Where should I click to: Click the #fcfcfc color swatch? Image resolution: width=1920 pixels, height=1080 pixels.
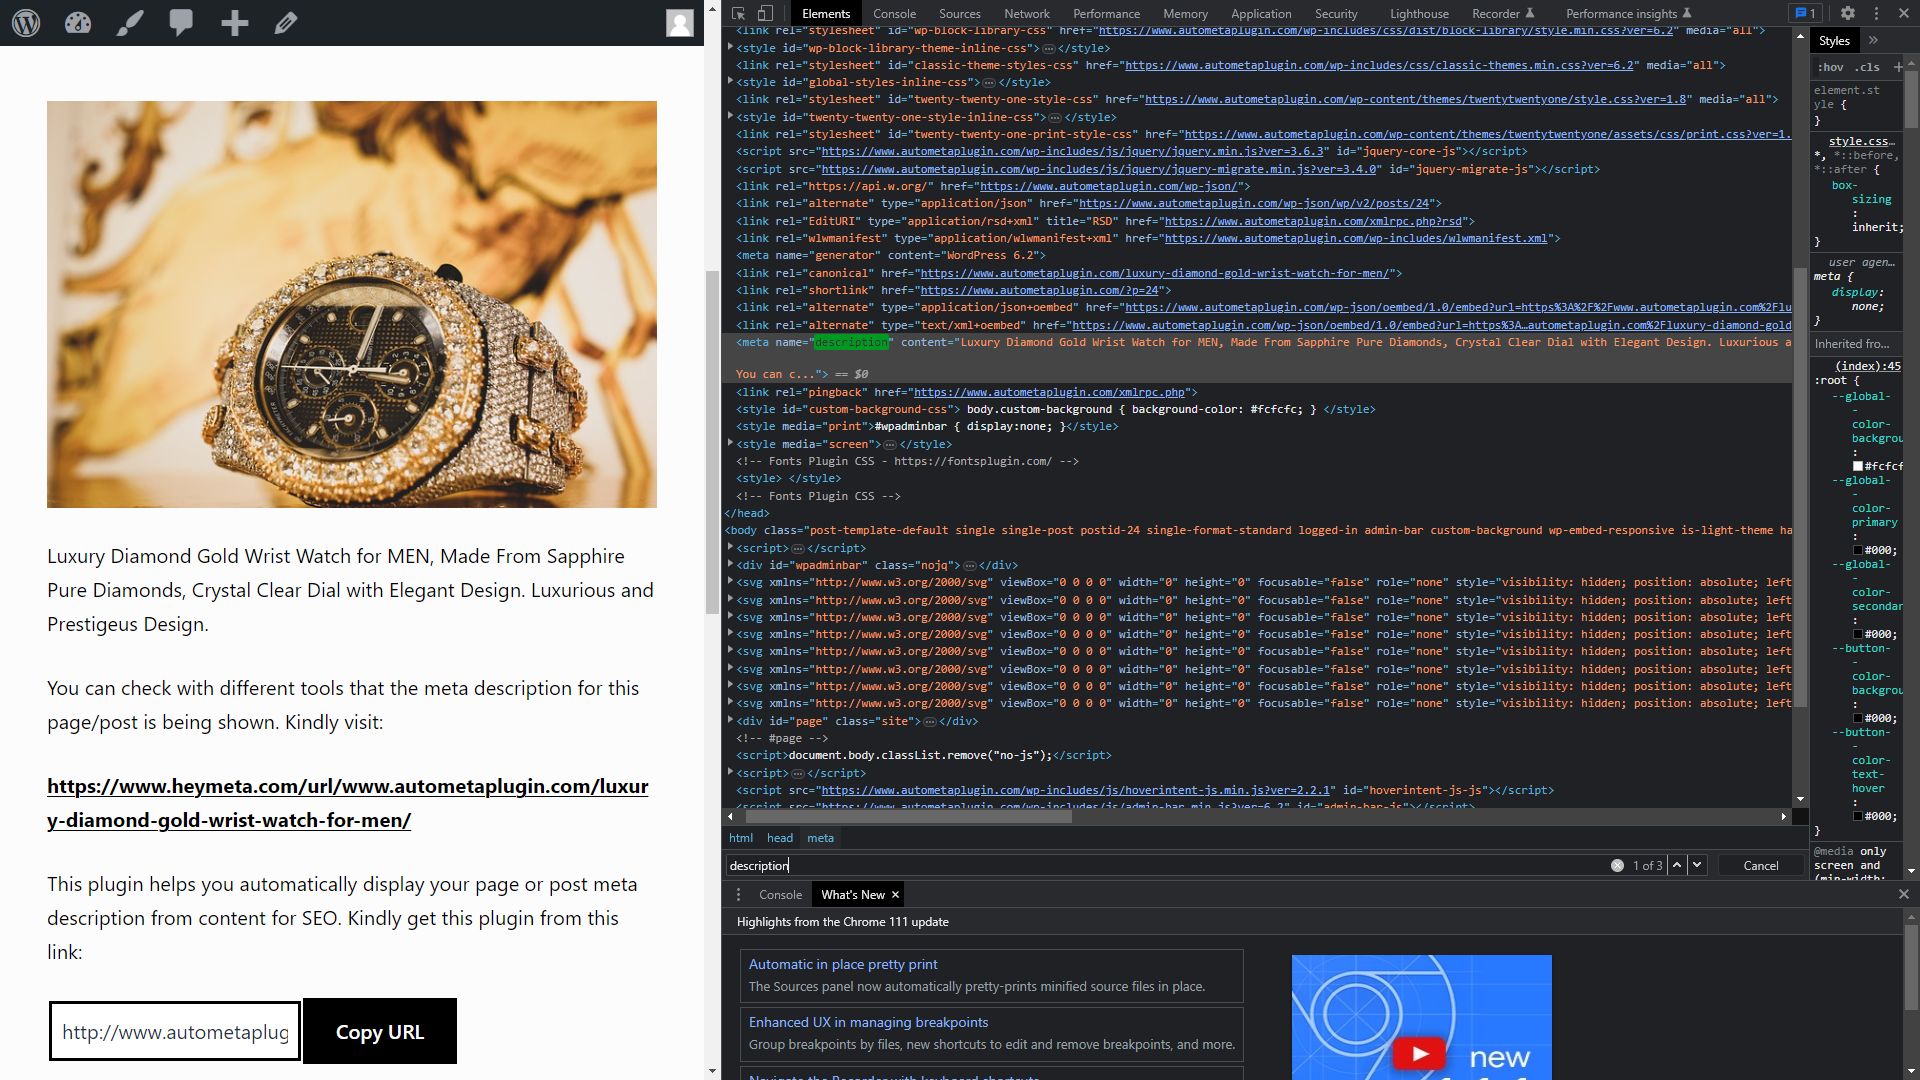1858,466
